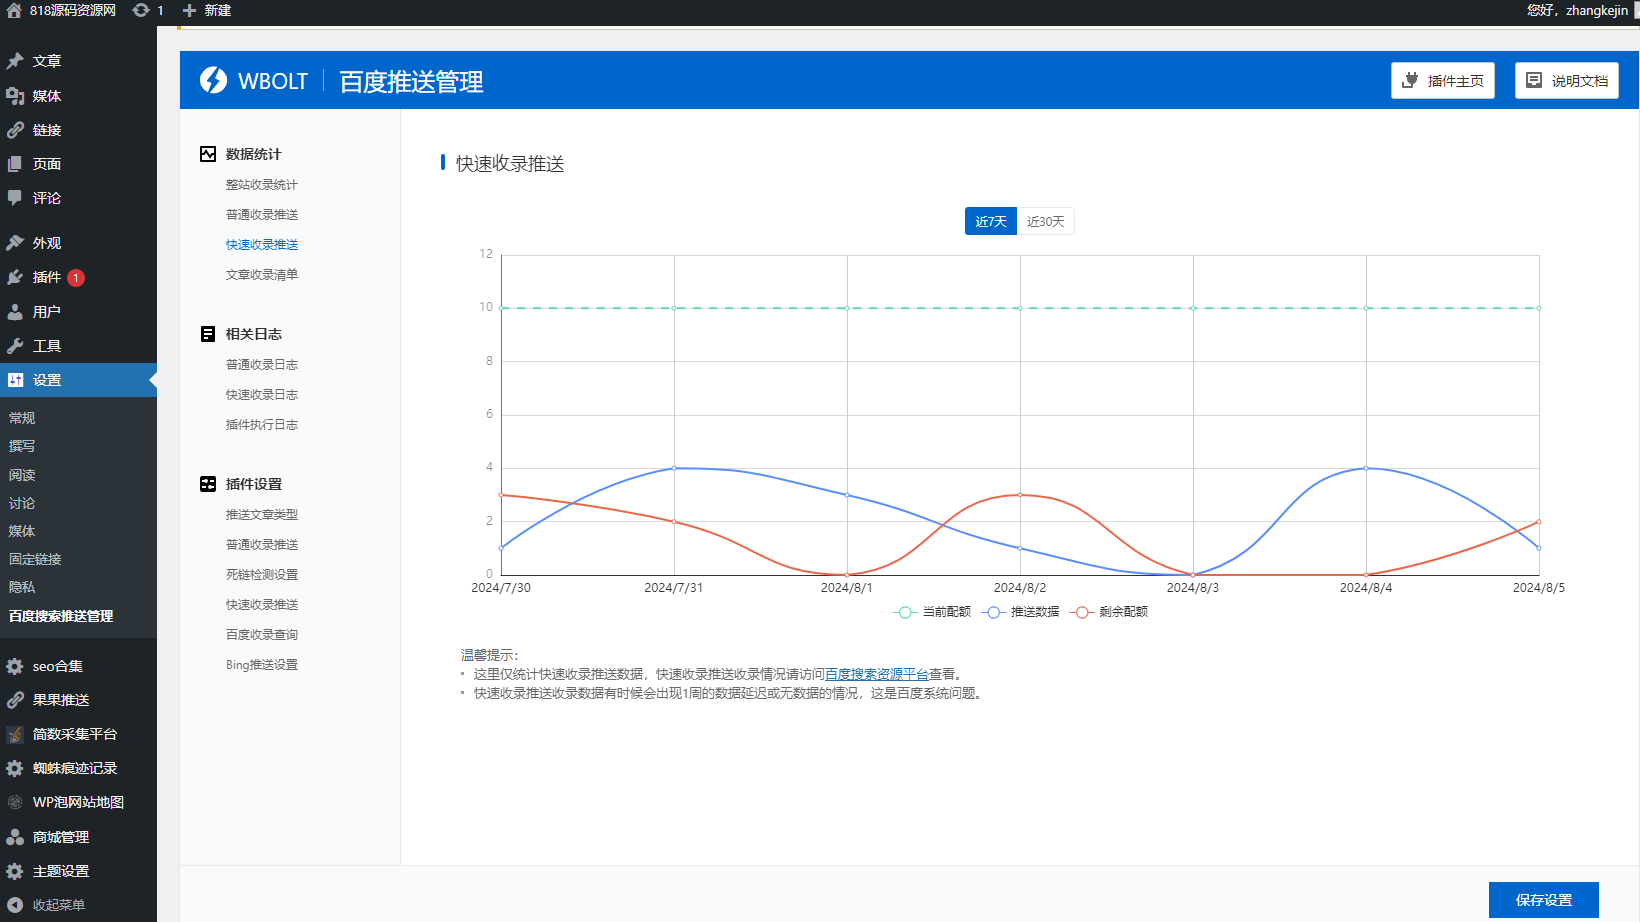Click the 设置 sliders icon
This screenshot has height=922, width=1640.
(x=15, y=380)
